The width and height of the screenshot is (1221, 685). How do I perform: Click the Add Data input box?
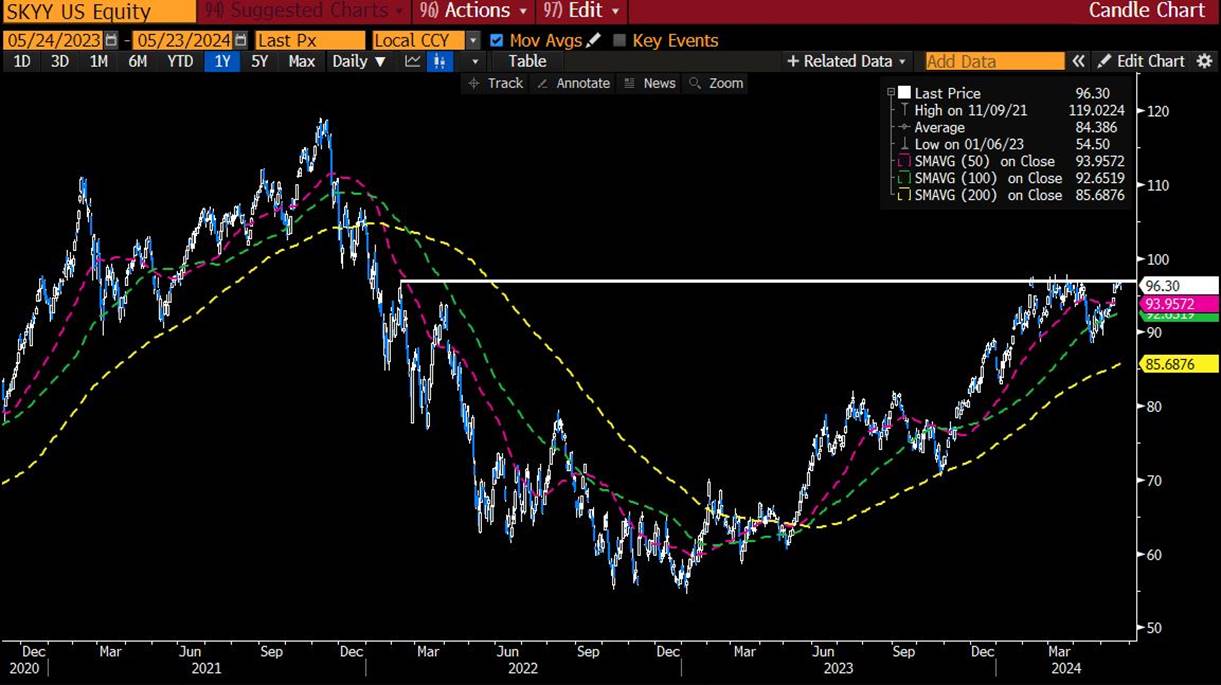pos(996,61)
